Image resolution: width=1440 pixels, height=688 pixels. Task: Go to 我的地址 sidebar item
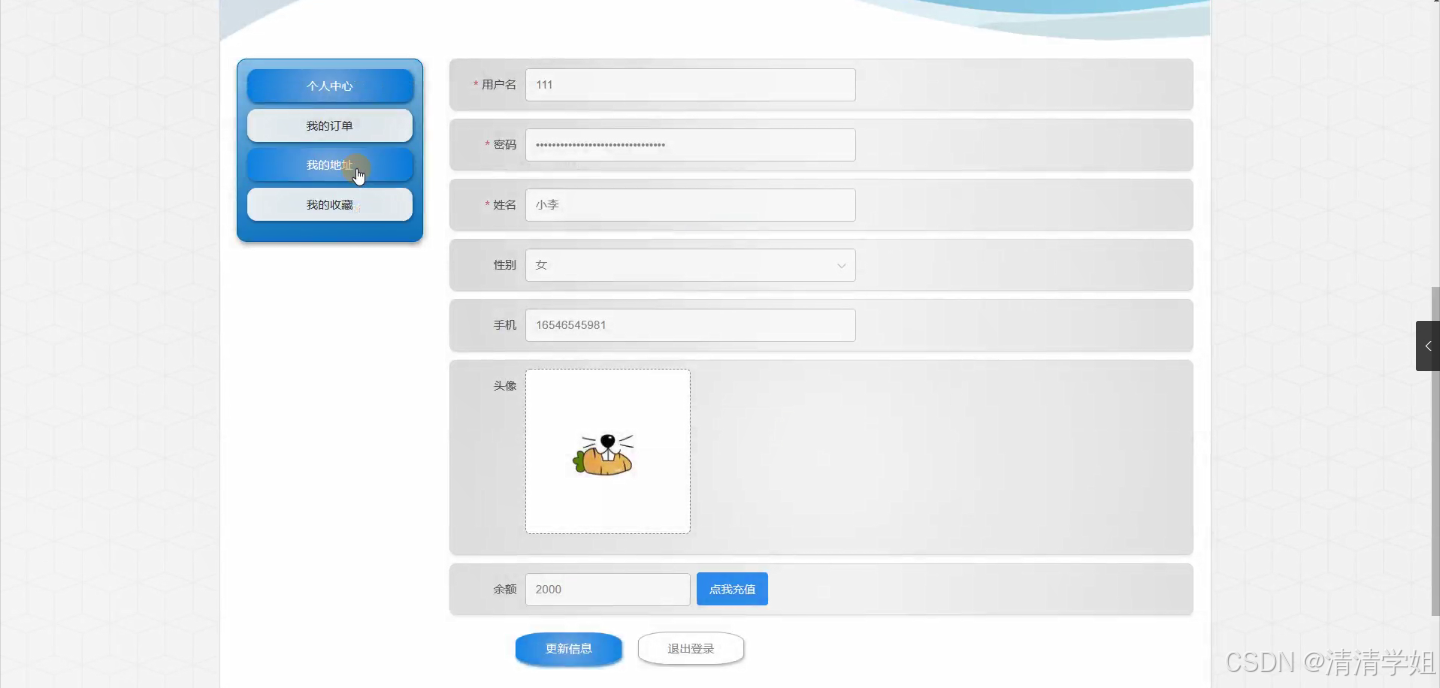[330, 165]
